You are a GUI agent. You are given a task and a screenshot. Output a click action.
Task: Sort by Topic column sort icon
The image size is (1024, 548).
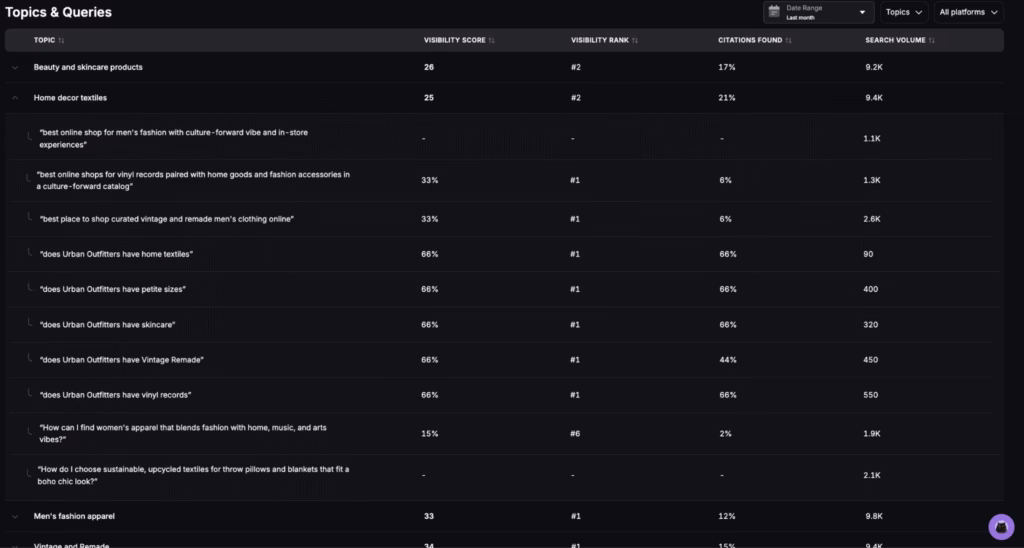(x=62, y=40)
